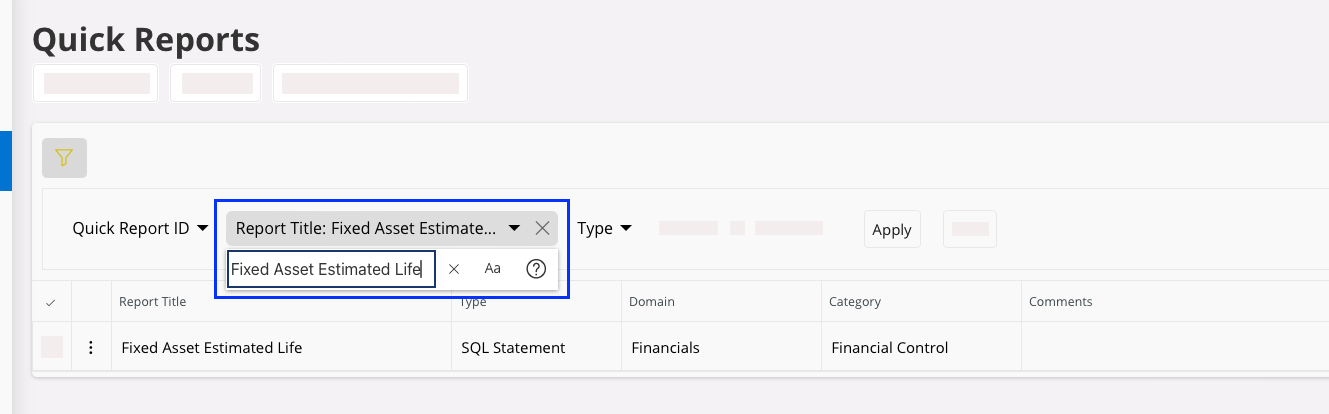Select the Fixed Asset Estimated Life row checkbox
This screenshot has width=1329, height=414.
(52, 348)
